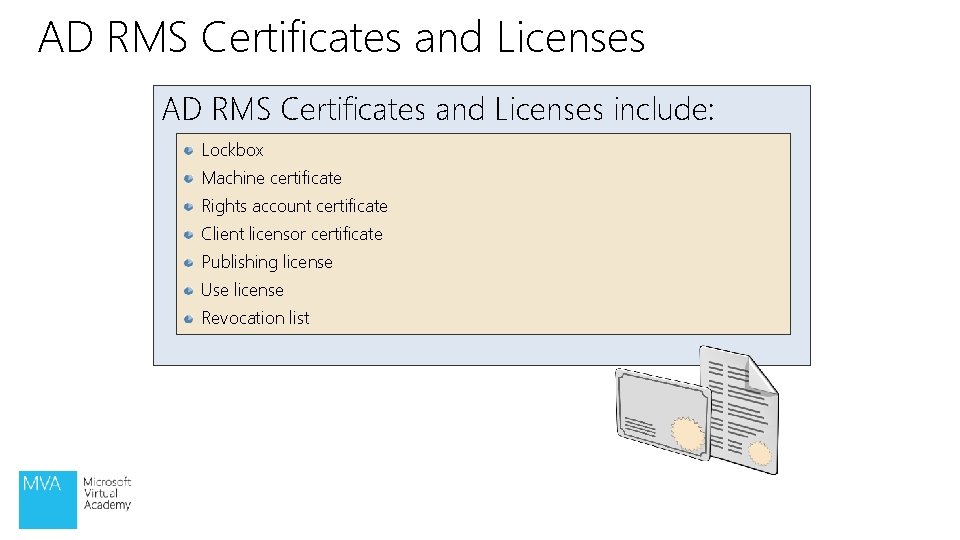Select the 'Use license' list entry

(x=242, y=290)
